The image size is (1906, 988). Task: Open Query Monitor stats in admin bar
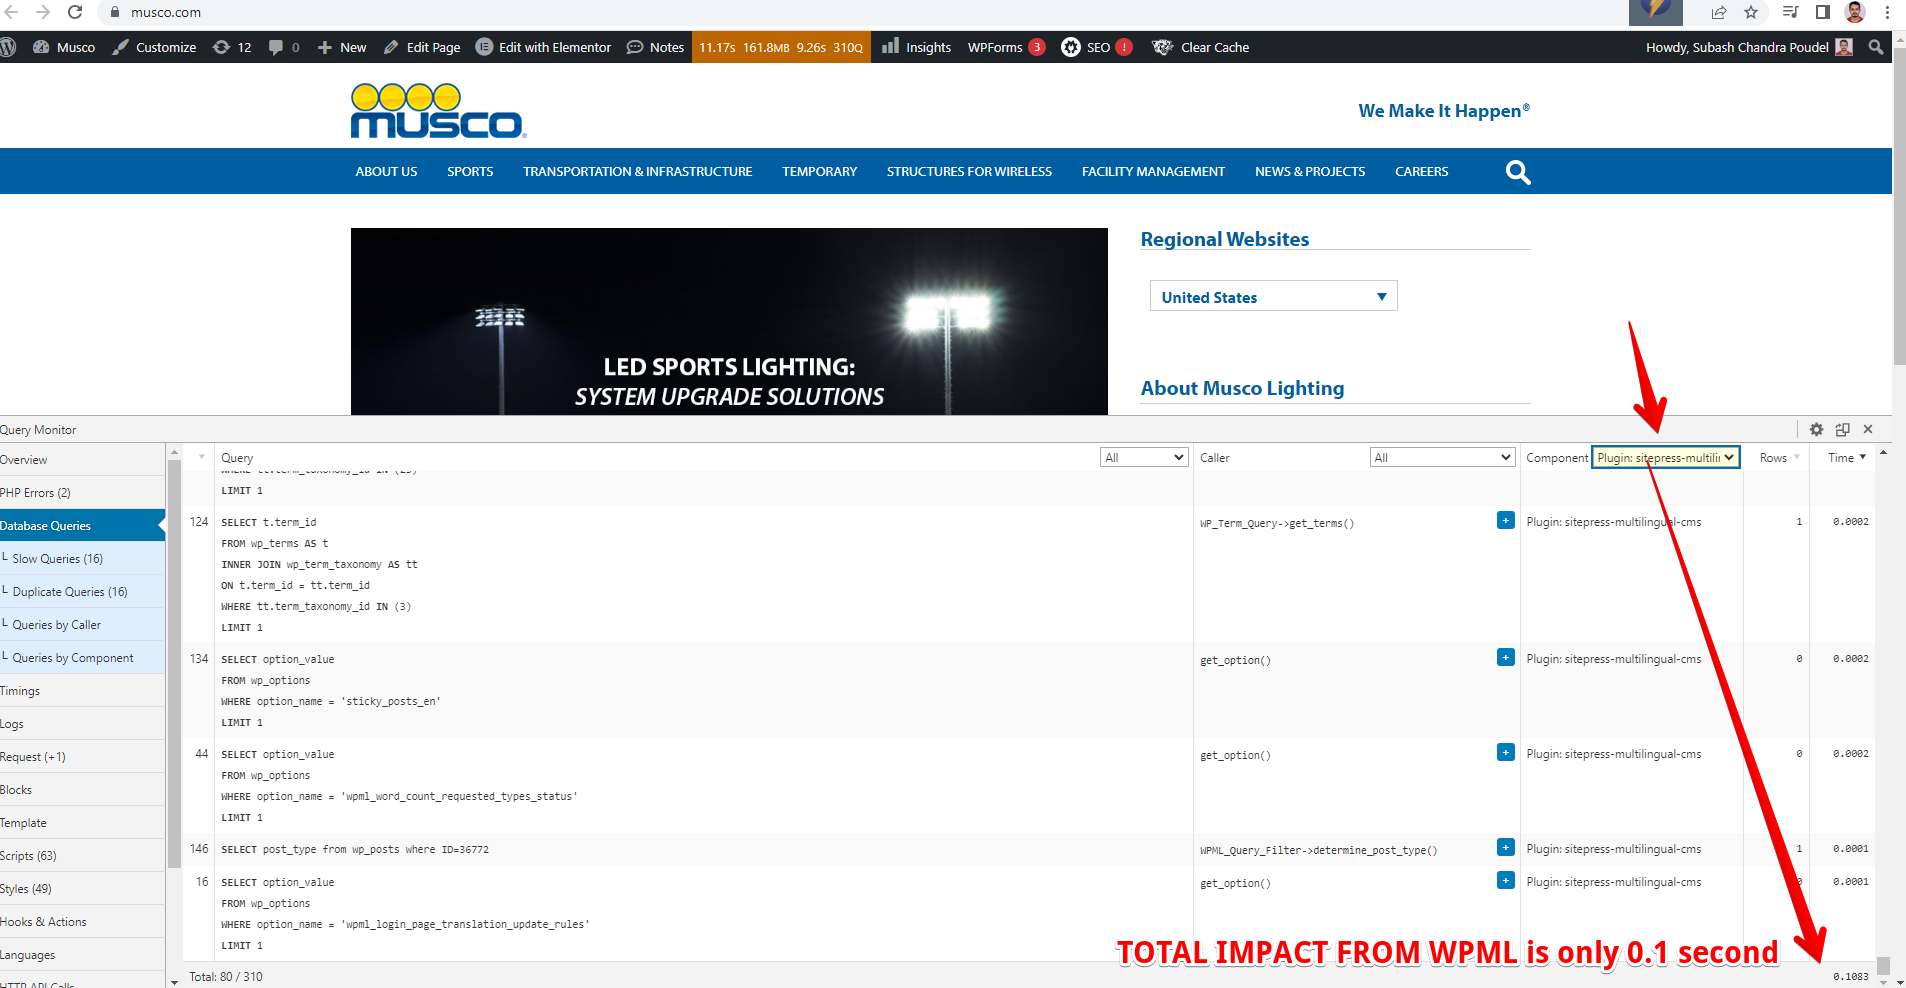[x=781, y=47]
